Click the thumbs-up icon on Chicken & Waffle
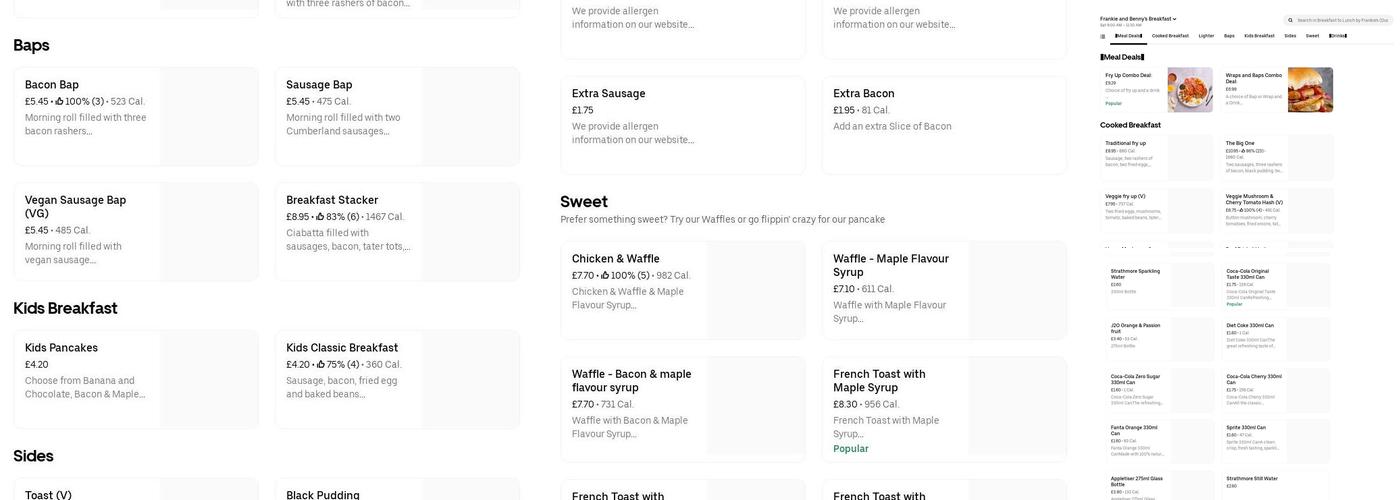The height and width of the screenshot is (500, 1400). [605, 276]
